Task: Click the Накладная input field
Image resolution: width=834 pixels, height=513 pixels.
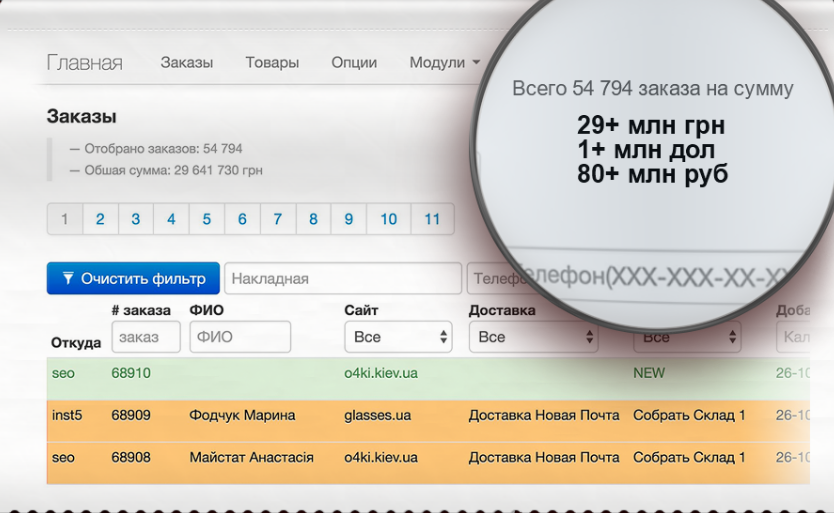Action: pyautogui.click(x=342, y=279)
